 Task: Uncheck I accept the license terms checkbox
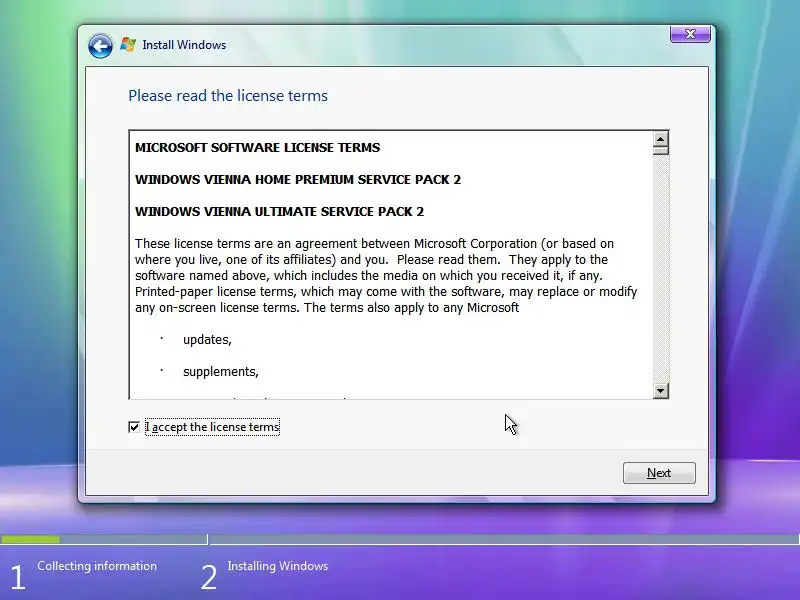pos(134,427)
